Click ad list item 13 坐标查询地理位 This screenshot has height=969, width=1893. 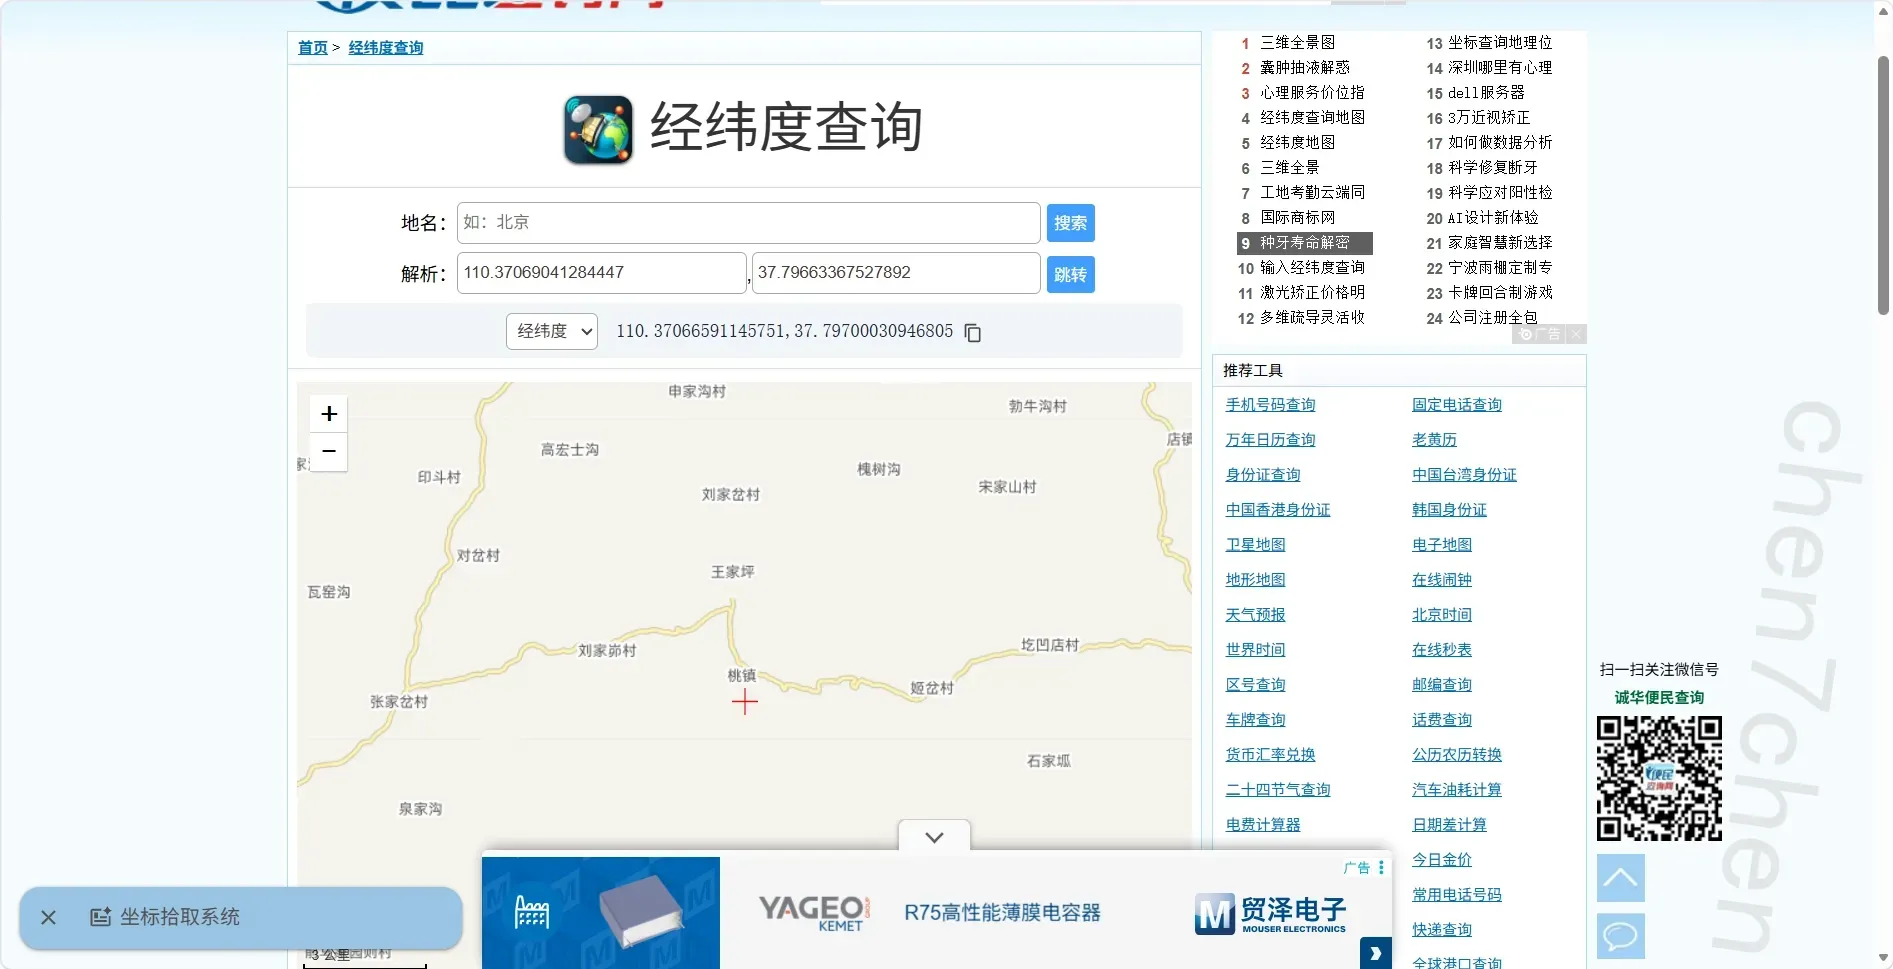(x=1500, y=43)
